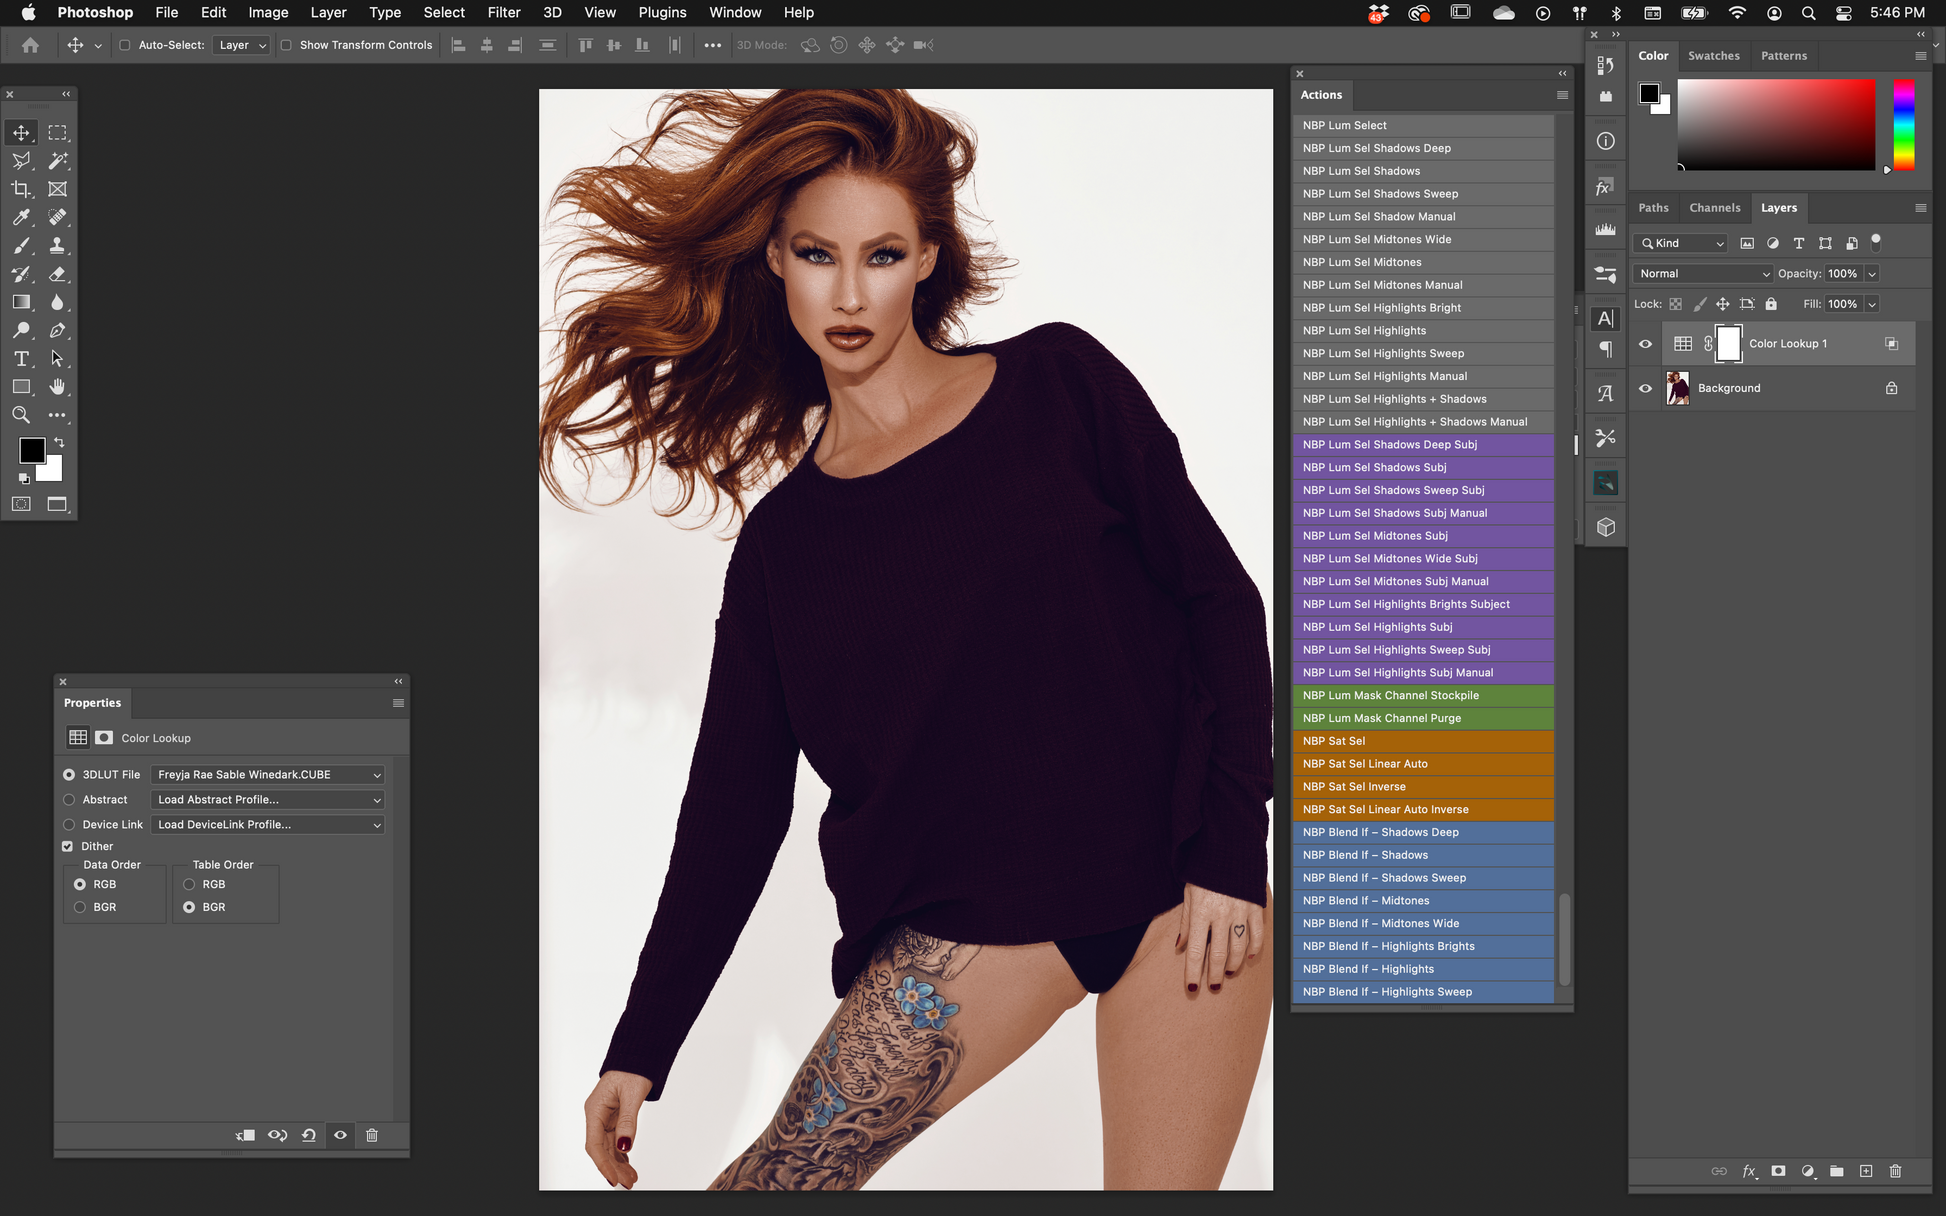Open the Auto-Select Layer dropdown

coord(241,45)
